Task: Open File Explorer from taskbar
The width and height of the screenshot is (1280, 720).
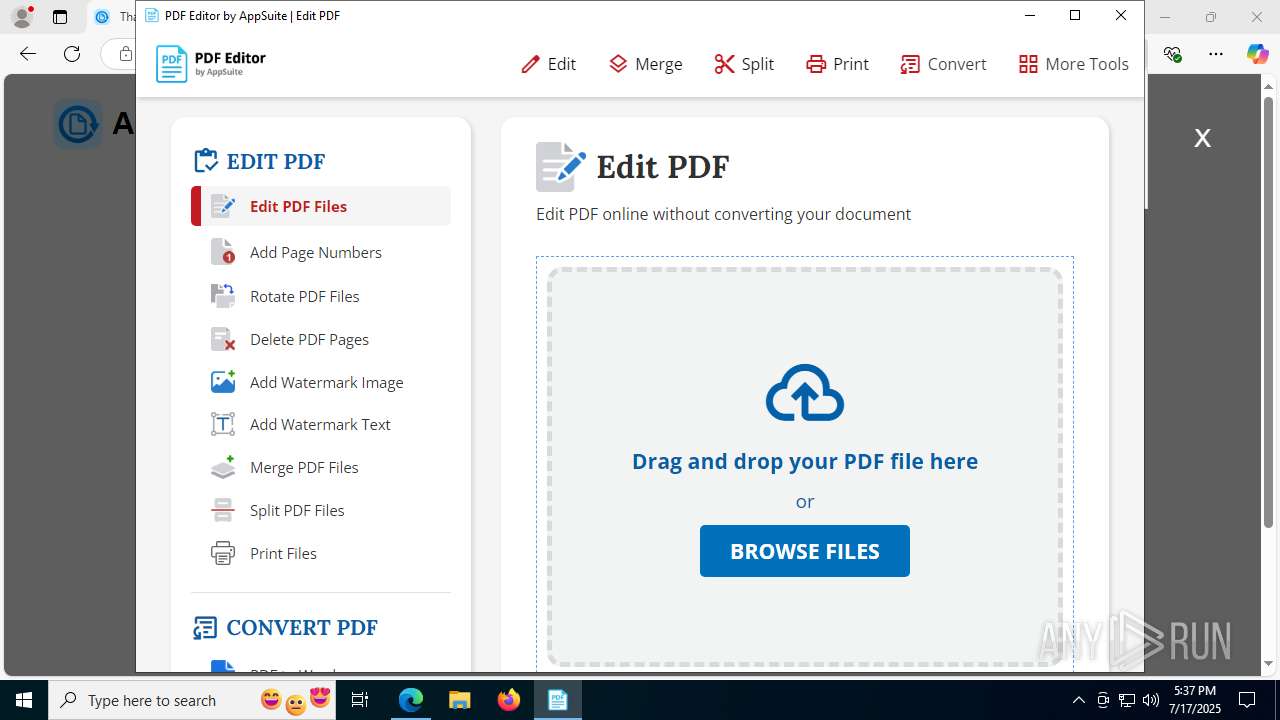Action: click(x=459, y=700)
